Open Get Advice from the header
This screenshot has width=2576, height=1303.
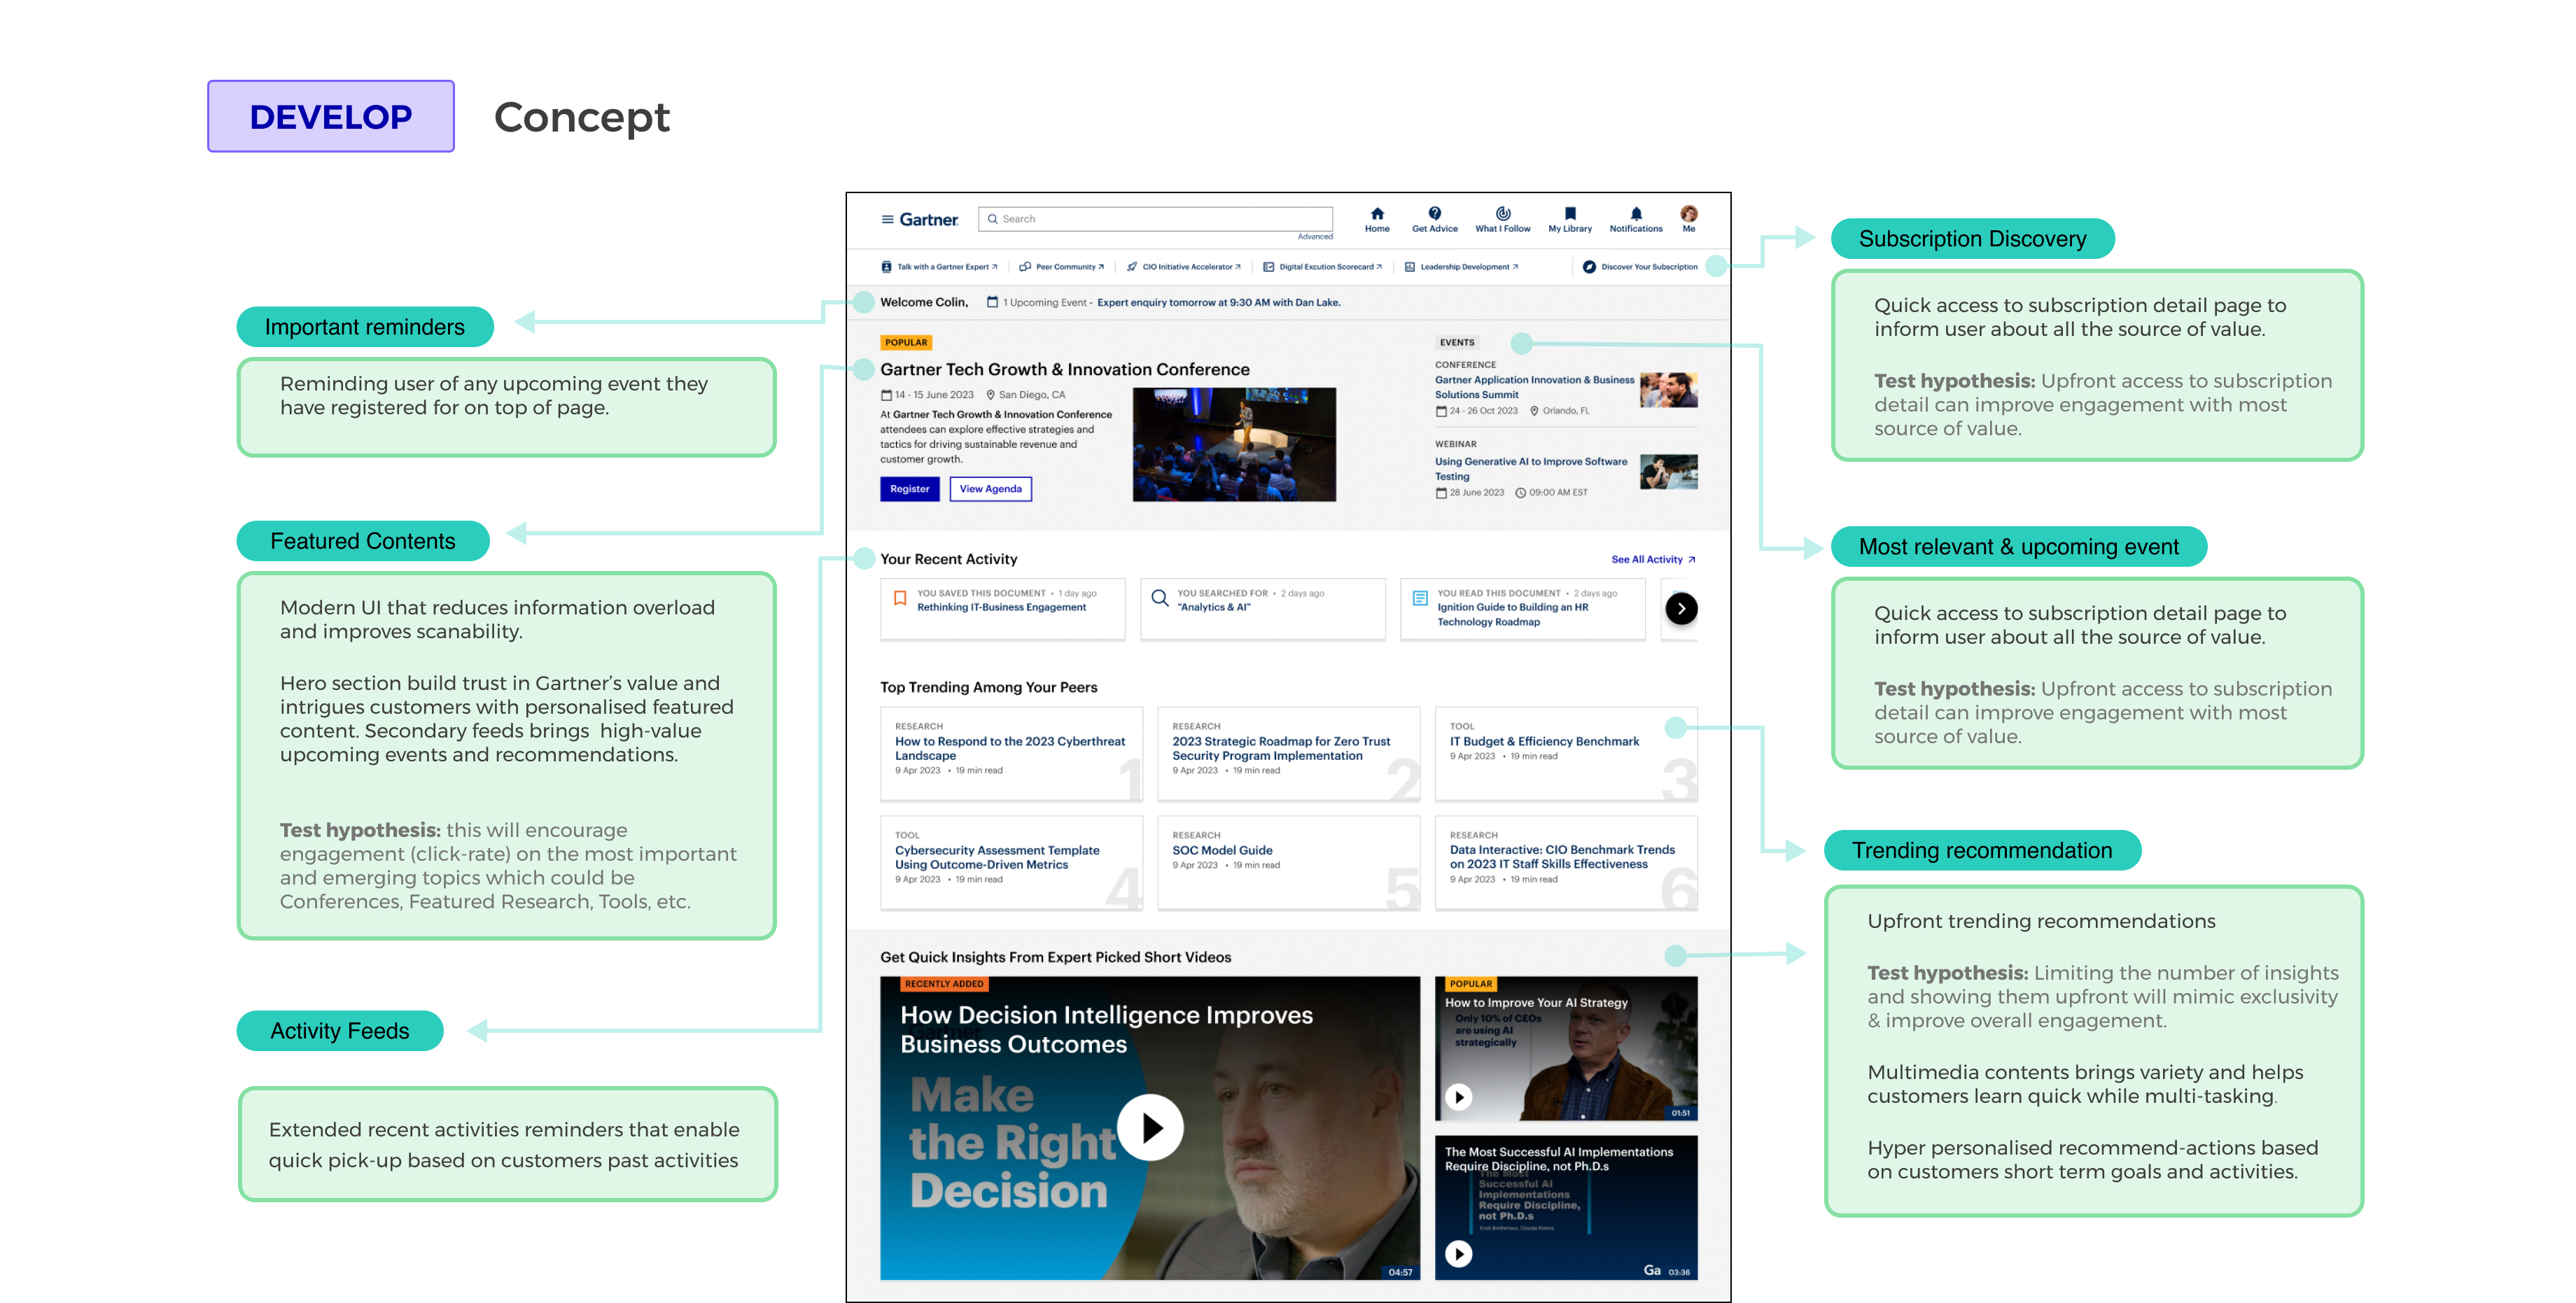[1434, 213]
